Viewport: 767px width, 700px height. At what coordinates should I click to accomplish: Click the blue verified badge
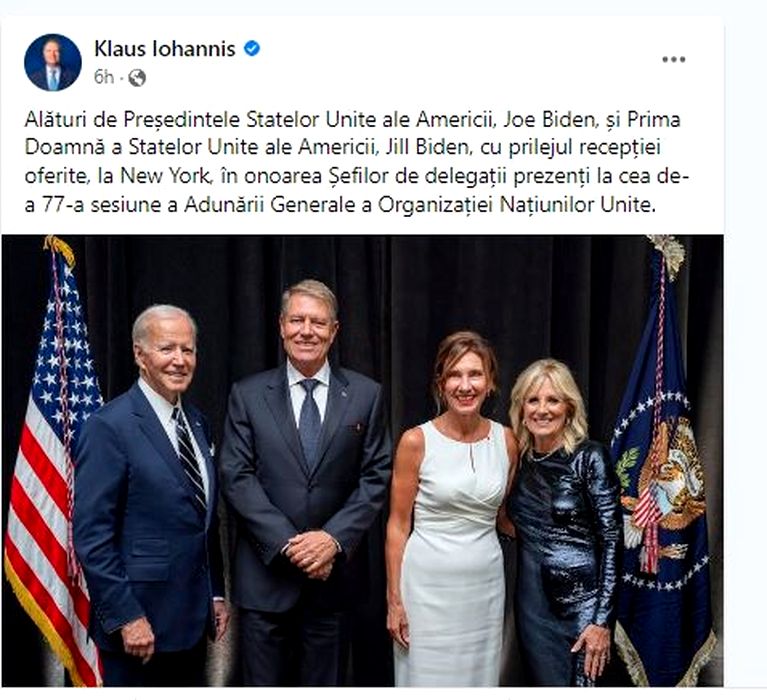252,48
